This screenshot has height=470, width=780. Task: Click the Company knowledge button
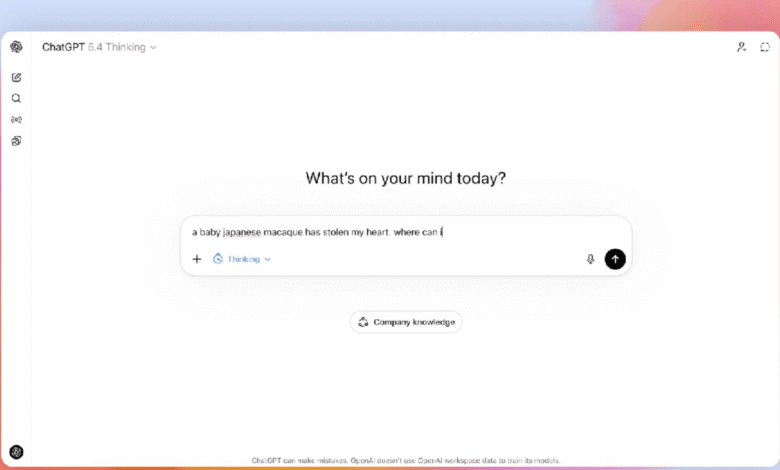(x=406, y=322)
